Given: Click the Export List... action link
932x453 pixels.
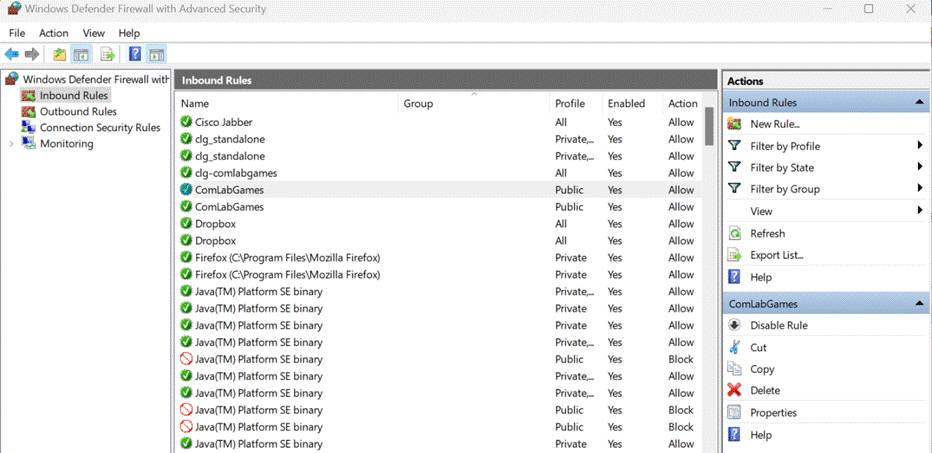Looking at the screenshot, I should [x=777, y=255].
